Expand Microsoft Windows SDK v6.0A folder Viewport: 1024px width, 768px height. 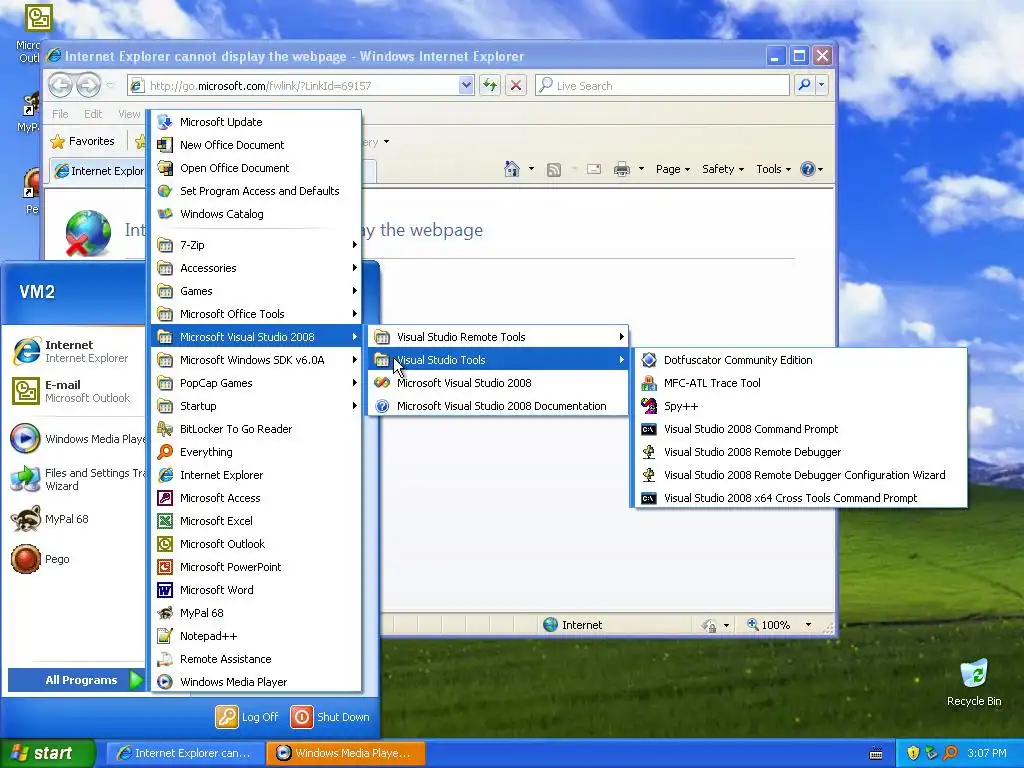(x=257, y=360)
